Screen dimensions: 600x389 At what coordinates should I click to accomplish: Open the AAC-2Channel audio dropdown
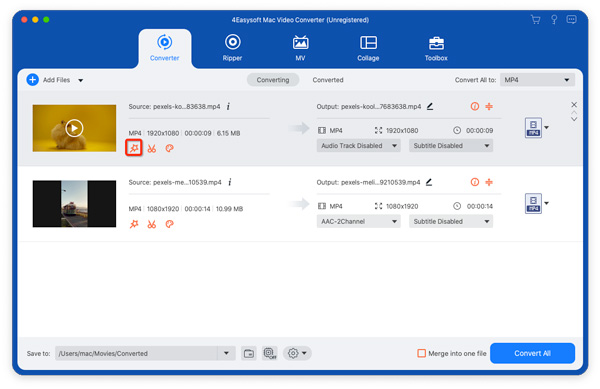click(x=359, y=221)
